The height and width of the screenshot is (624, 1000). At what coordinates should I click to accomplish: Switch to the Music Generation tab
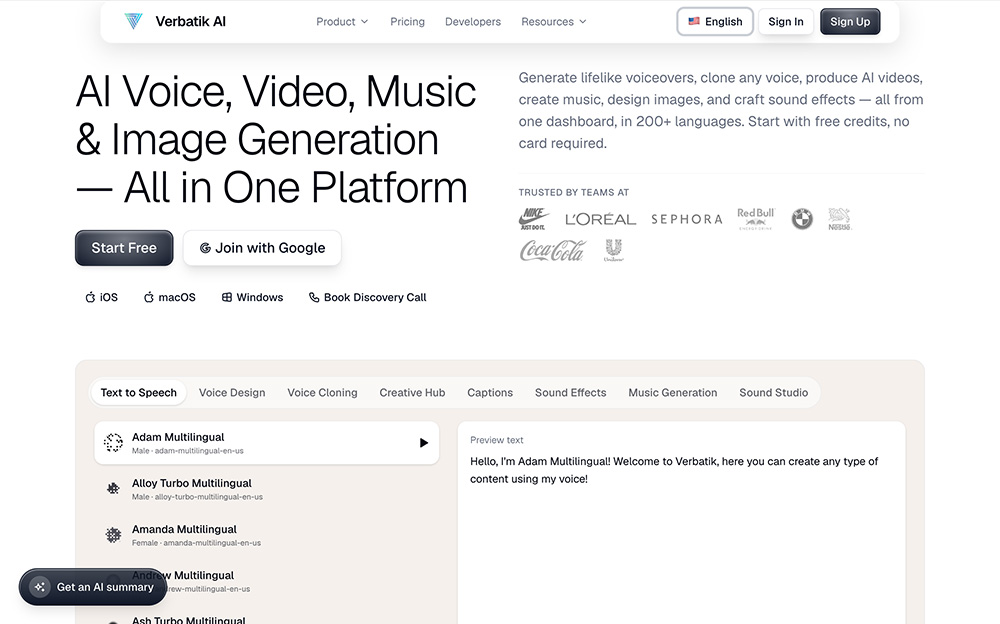click(x=673, y=392)
